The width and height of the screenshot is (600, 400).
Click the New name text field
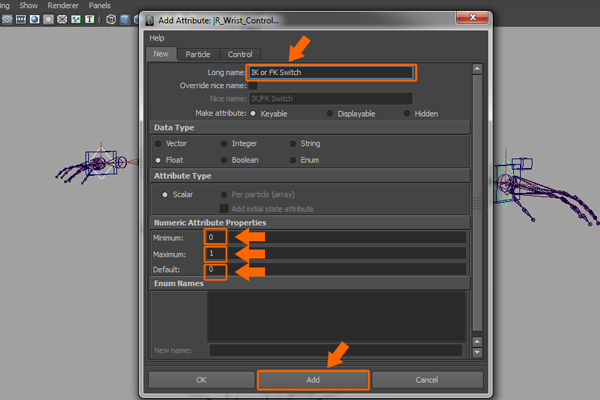tap(336, 350)
